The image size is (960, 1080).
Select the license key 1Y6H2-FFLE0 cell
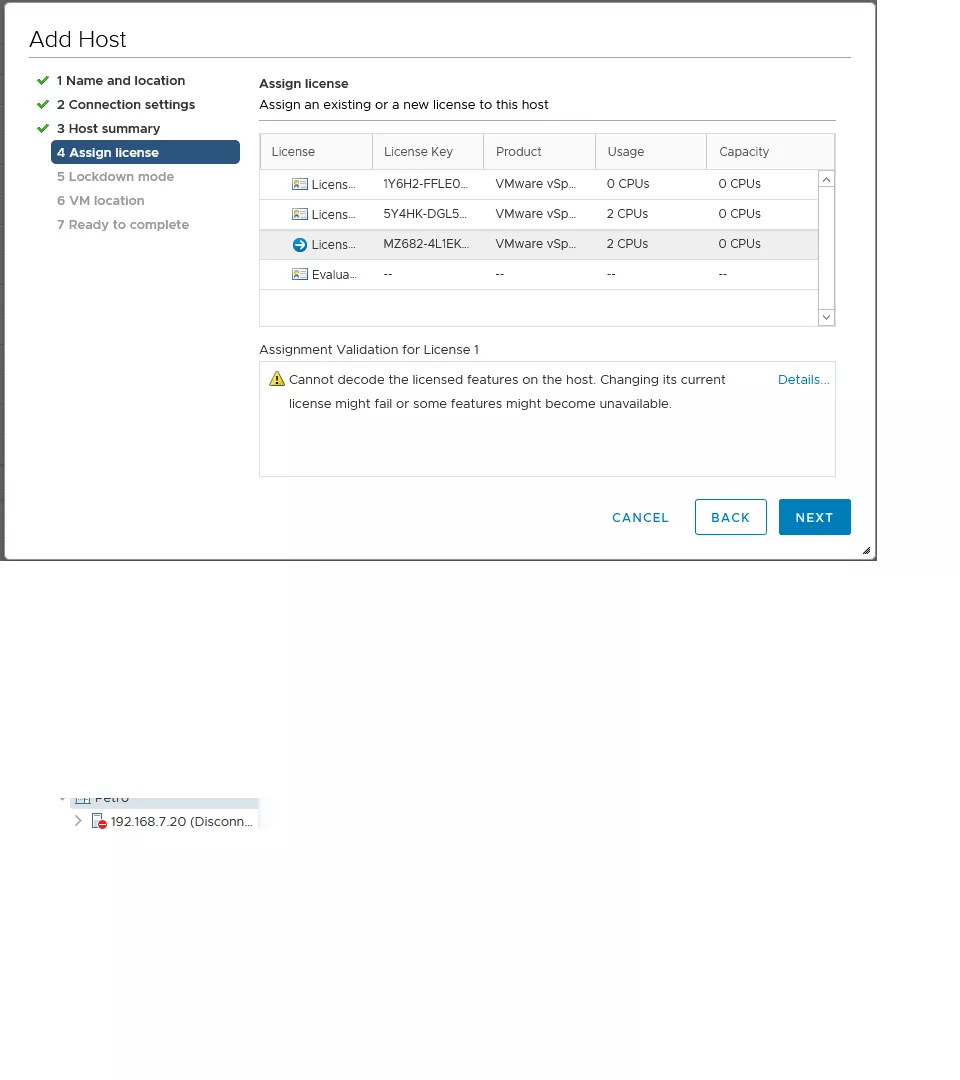(x=426, y=184)
